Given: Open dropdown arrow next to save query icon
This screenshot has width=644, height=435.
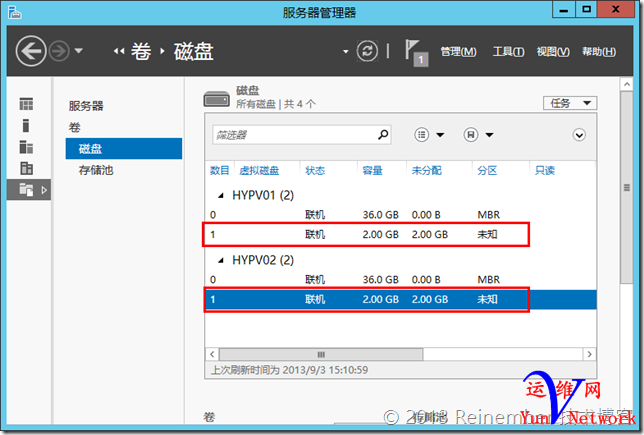Looking at the screenshot, I should click(490, 135).
